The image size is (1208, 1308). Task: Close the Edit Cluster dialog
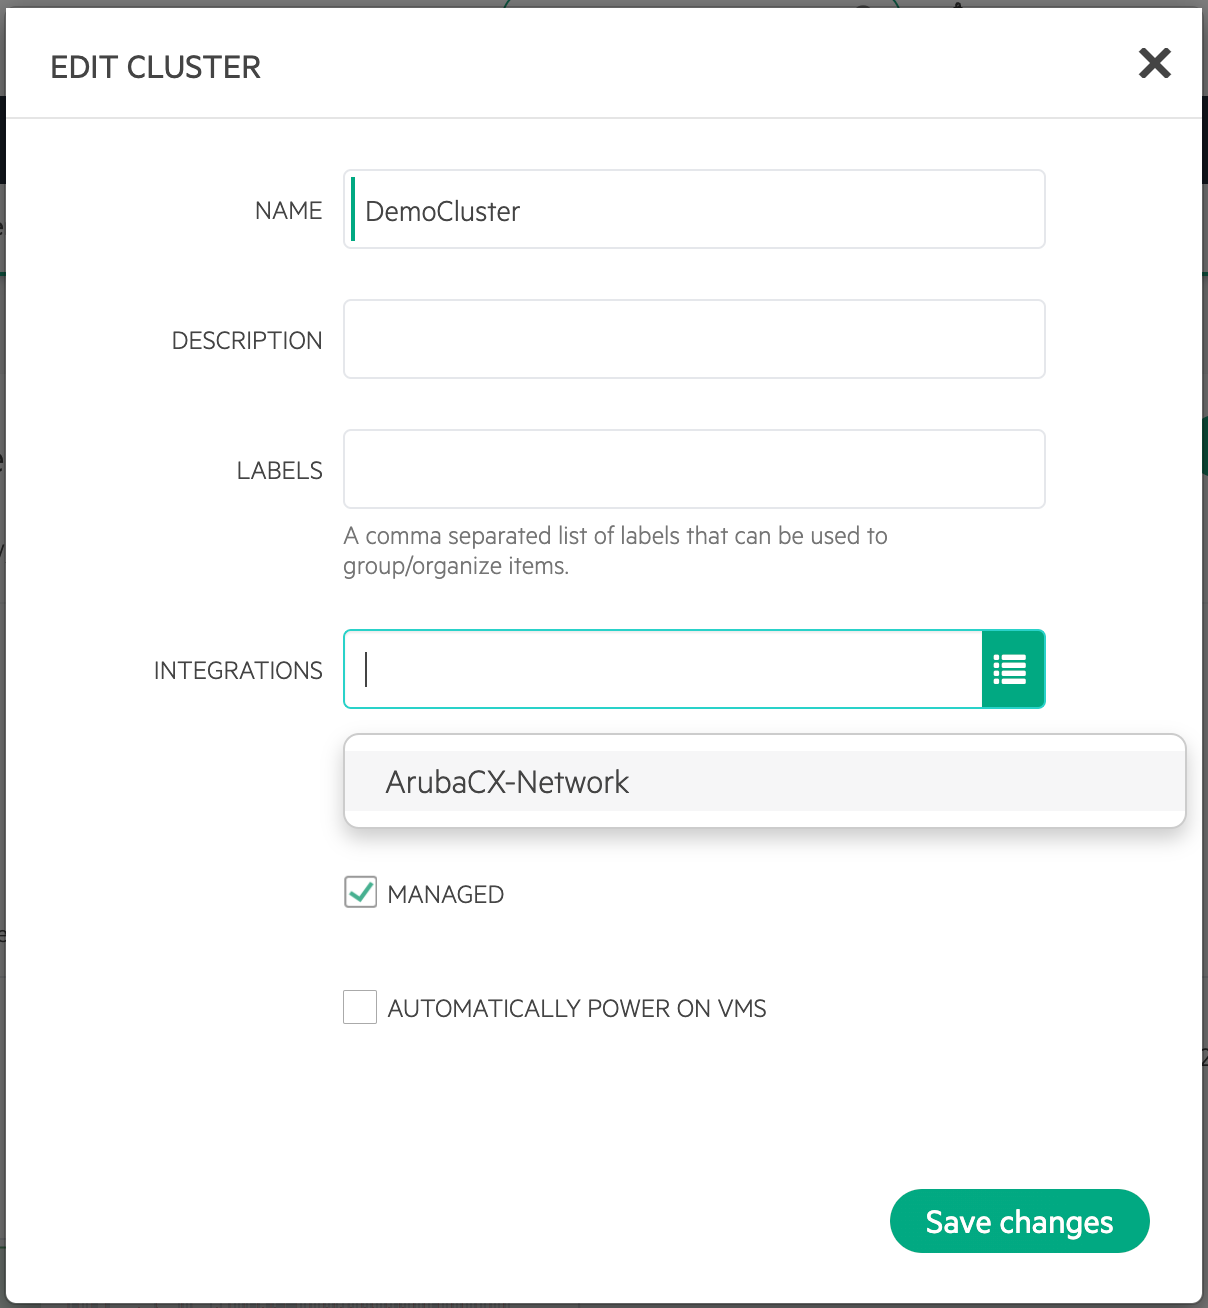(x=1155, y=64)
